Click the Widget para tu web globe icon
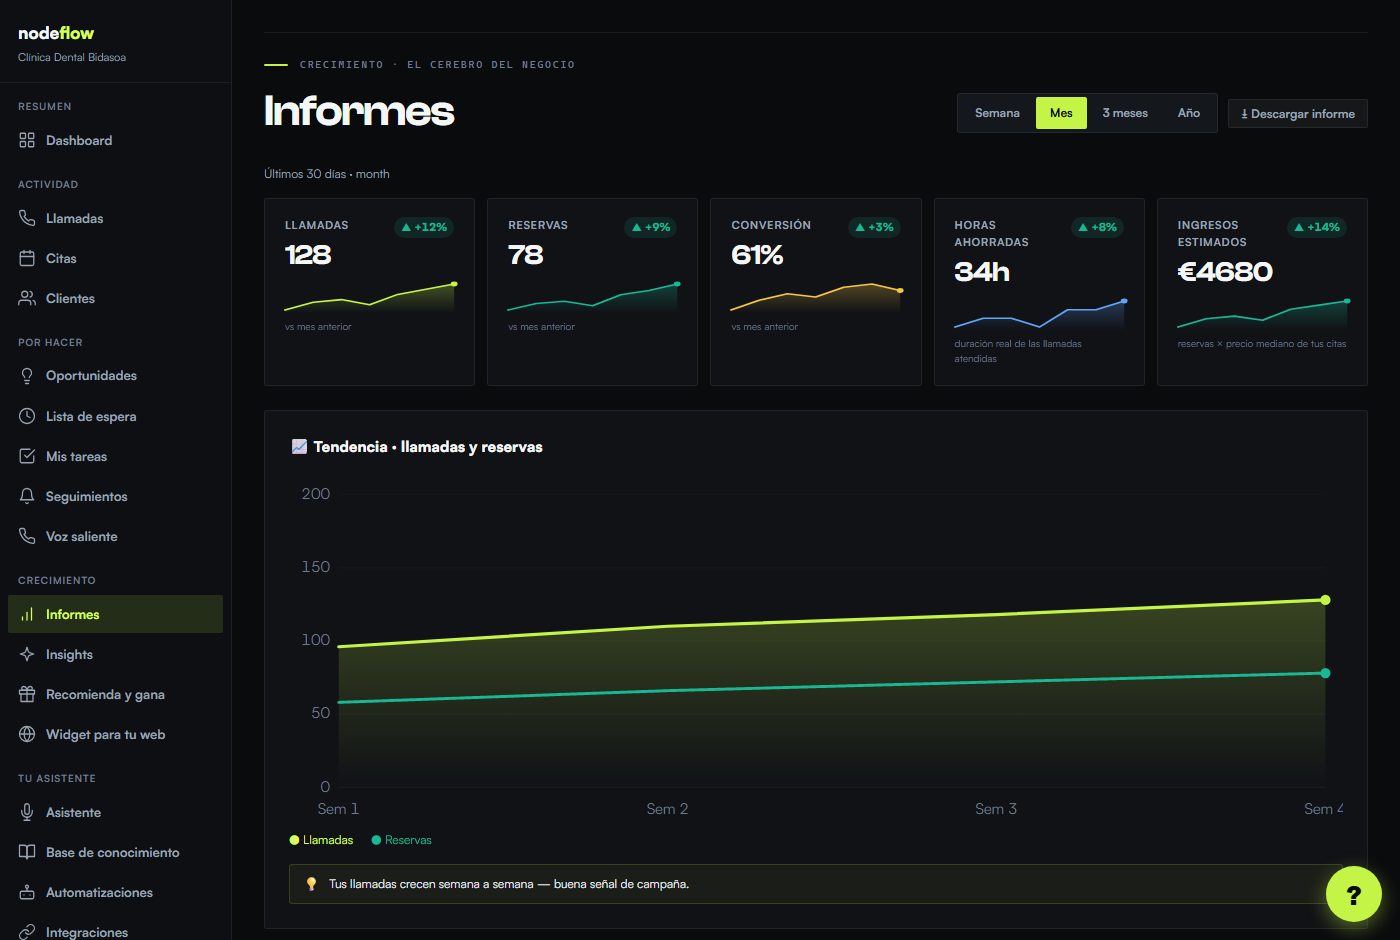 point(27,734)
